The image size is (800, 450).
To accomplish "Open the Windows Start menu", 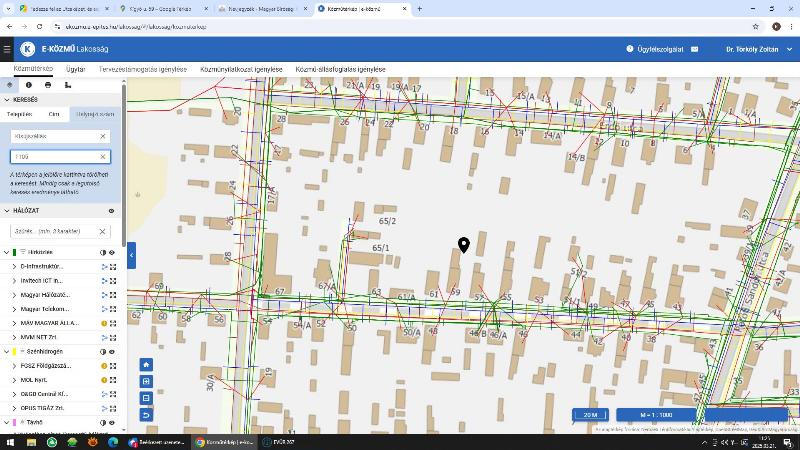I will (10, 442).
